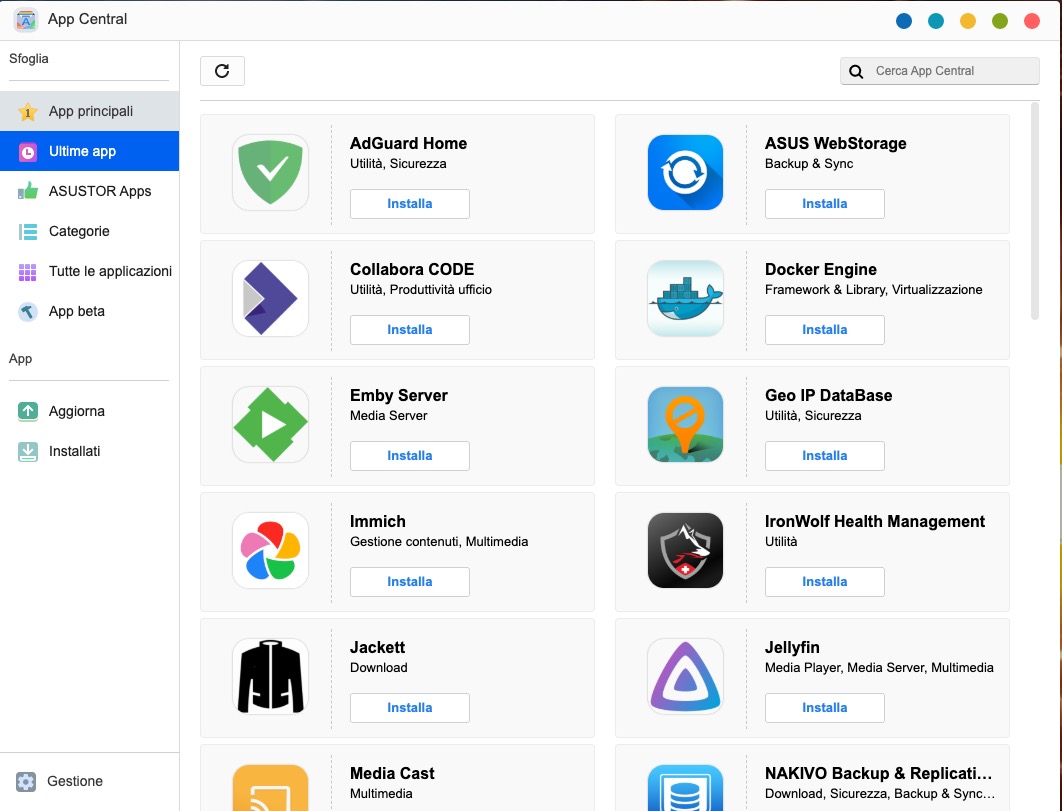This screenshot has width=1062, height=811.
Task: Open the Jellyfin triangle icon
Action: click(685, 676)
